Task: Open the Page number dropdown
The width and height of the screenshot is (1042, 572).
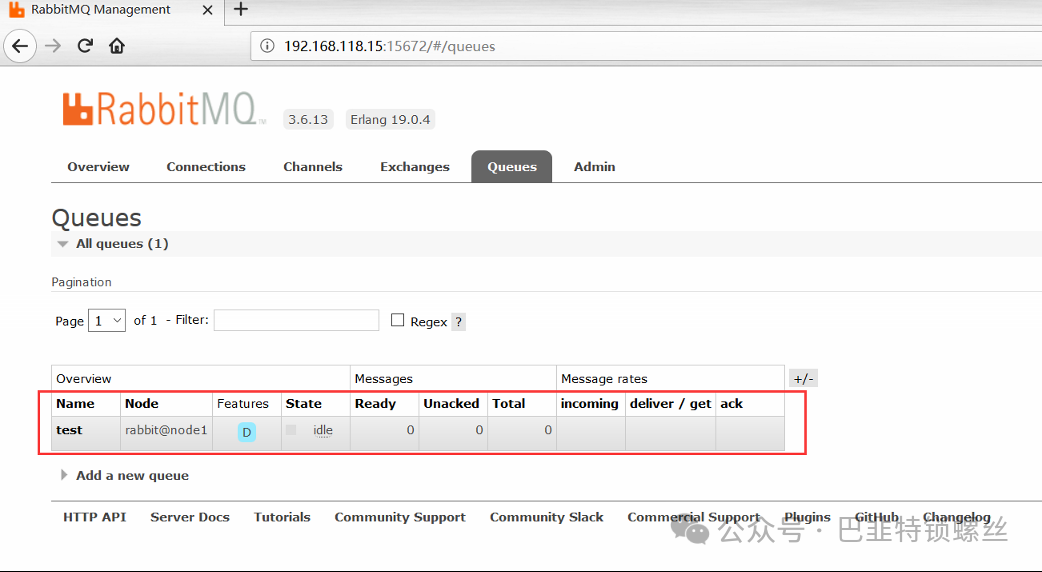Action: tap(107, 321)
